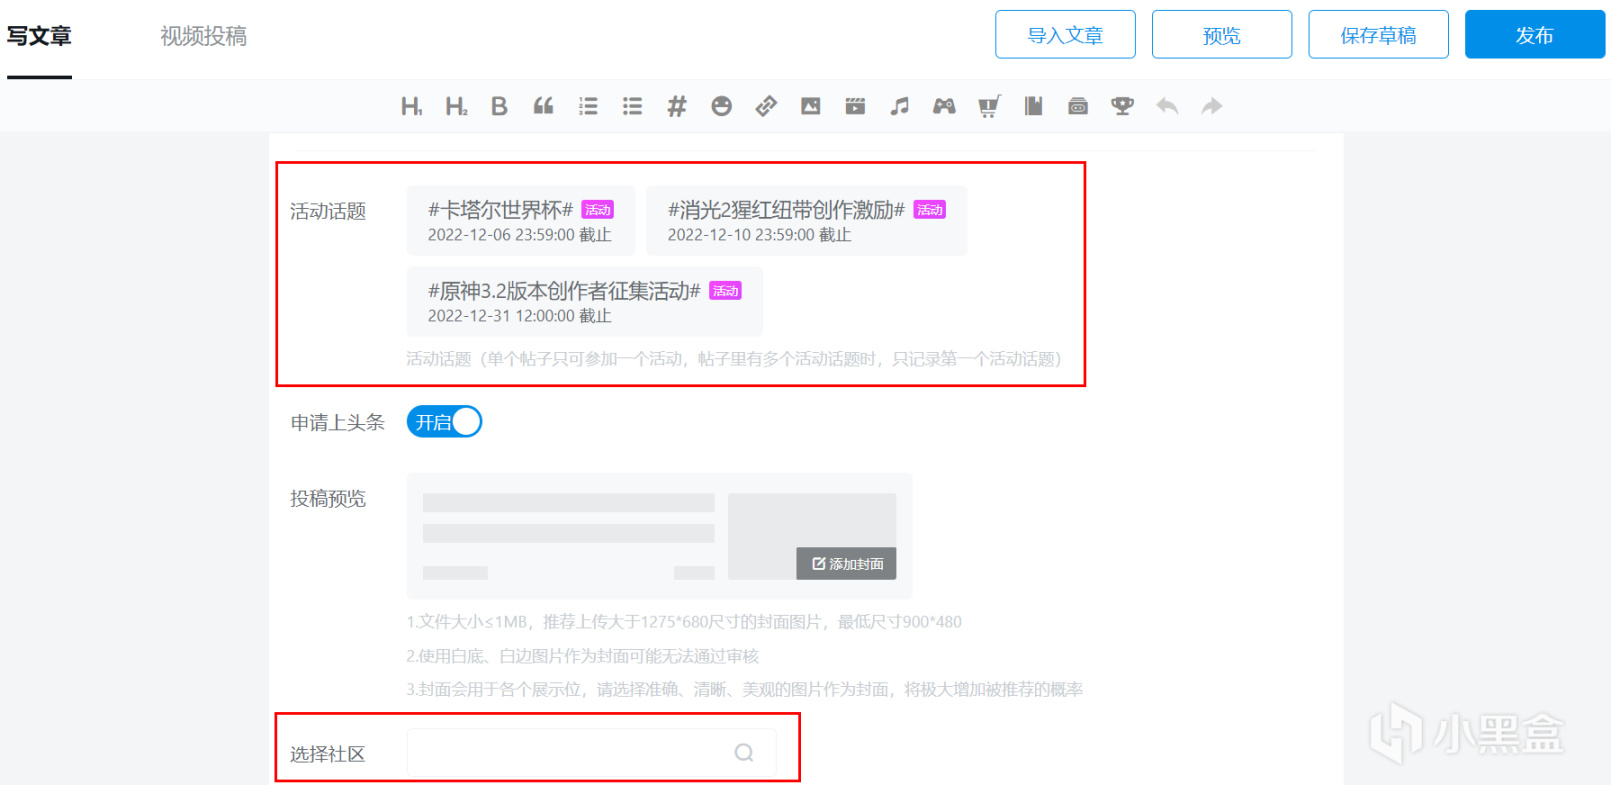The width and height of the screenshot is (1611, 785).
Task: Insert an image into article
Action: pyautogui.click(x=810, y=106)
